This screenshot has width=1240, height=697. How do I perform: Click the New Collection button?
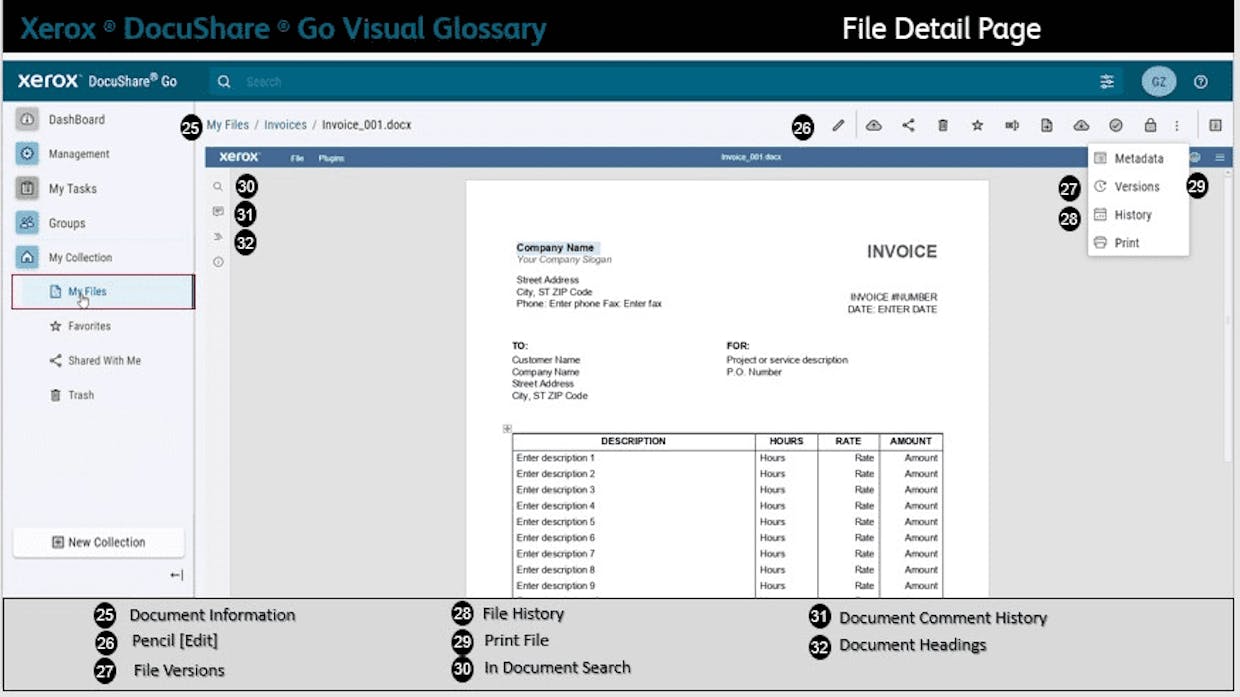tap(99, 542)
